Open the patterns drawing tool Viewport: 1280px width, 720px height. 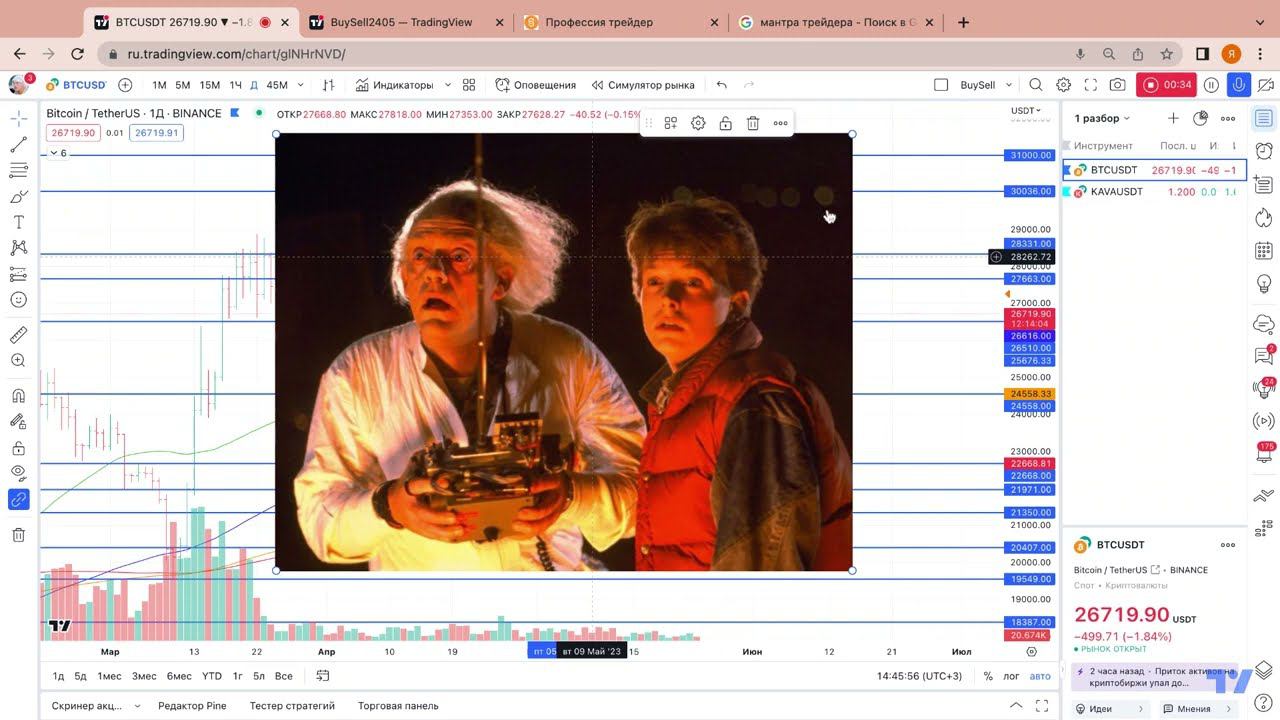pos(18,248)
